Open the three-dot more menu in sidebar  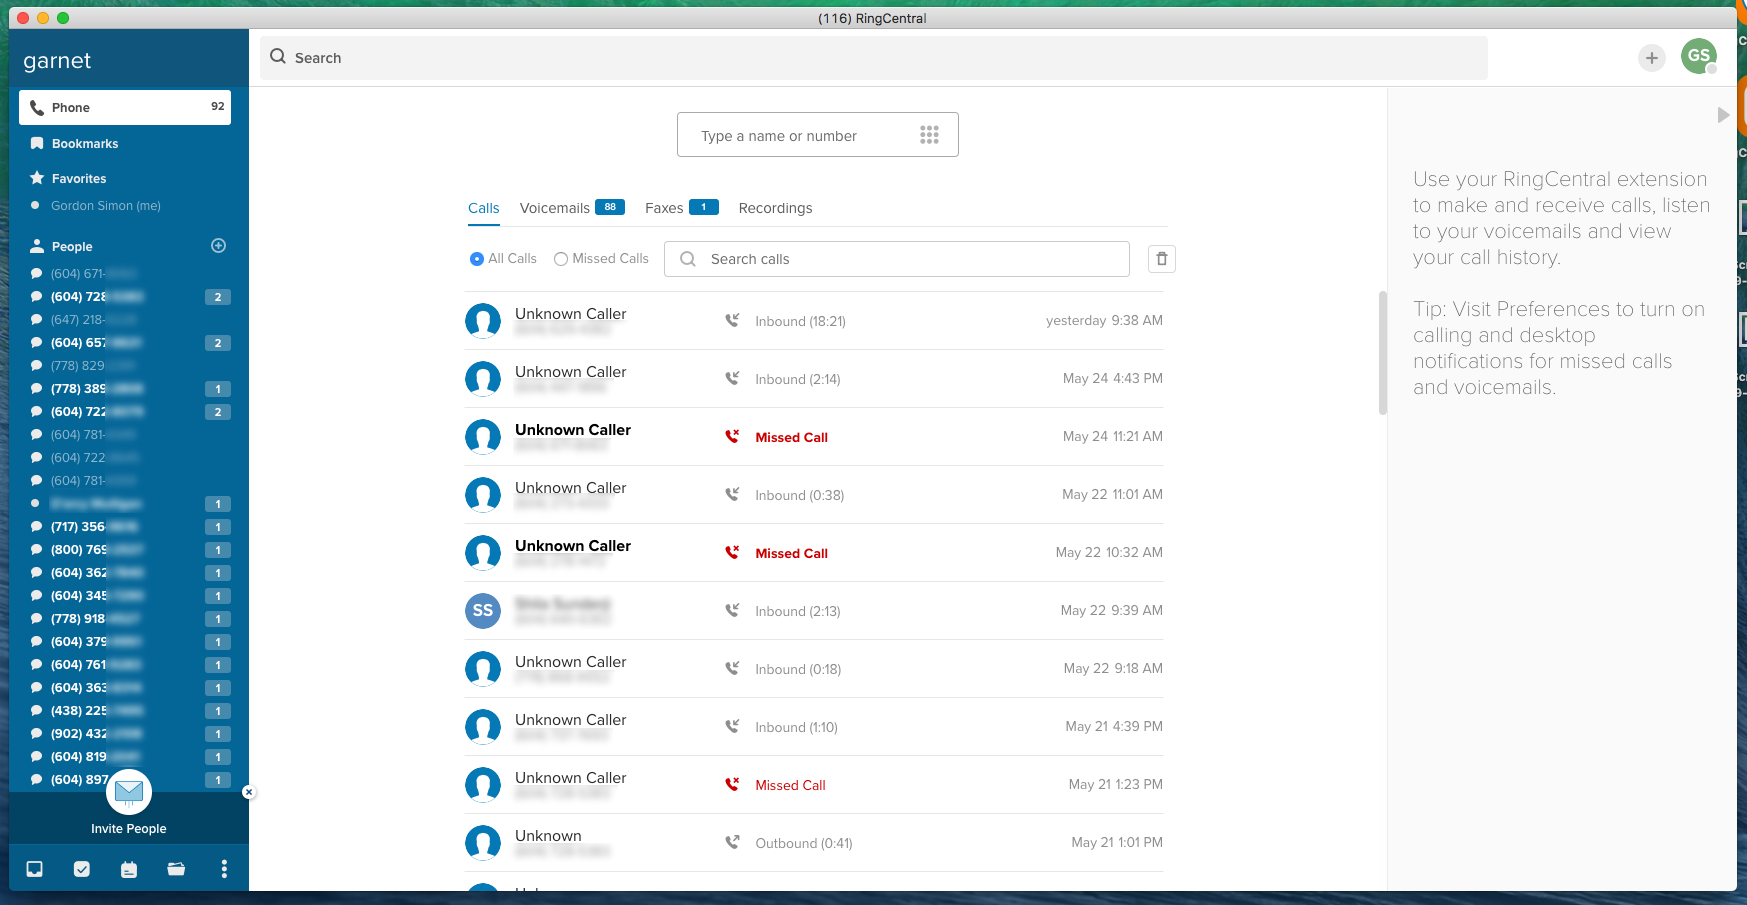point(224,869)
